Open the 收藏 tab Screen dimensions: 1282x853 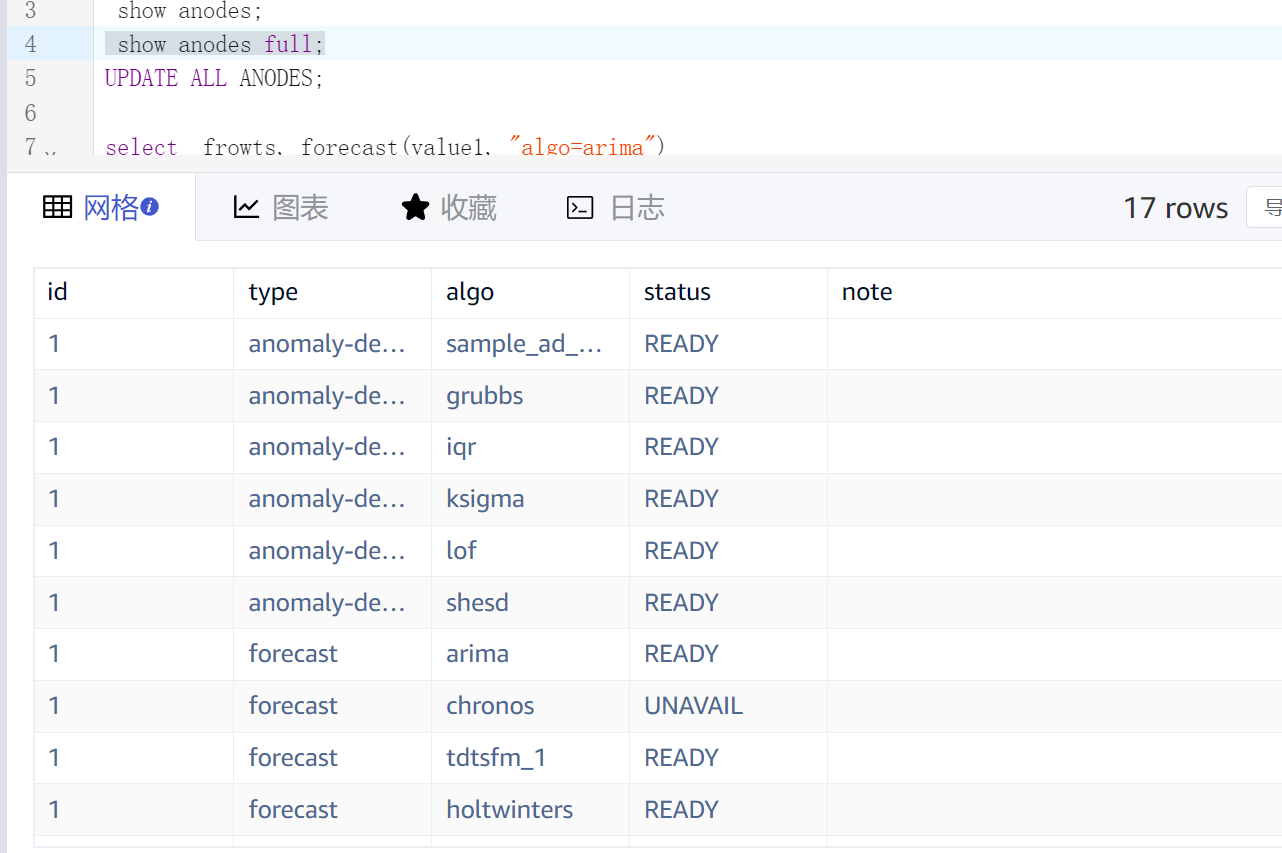[468, 207]
